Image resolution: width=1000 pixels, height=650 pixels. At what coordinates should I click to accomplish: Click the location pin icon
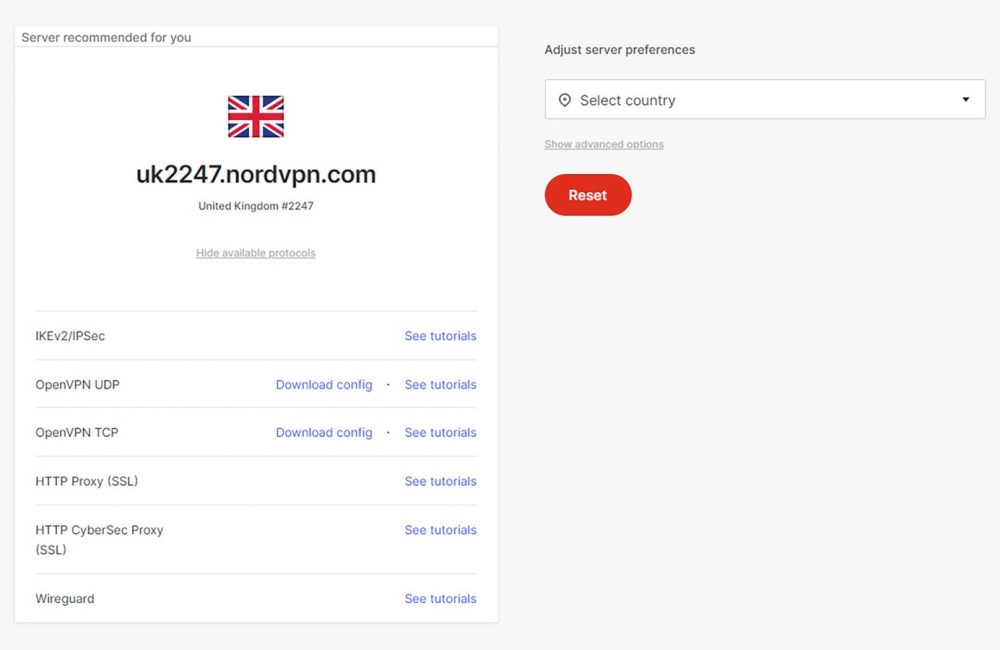564,100
